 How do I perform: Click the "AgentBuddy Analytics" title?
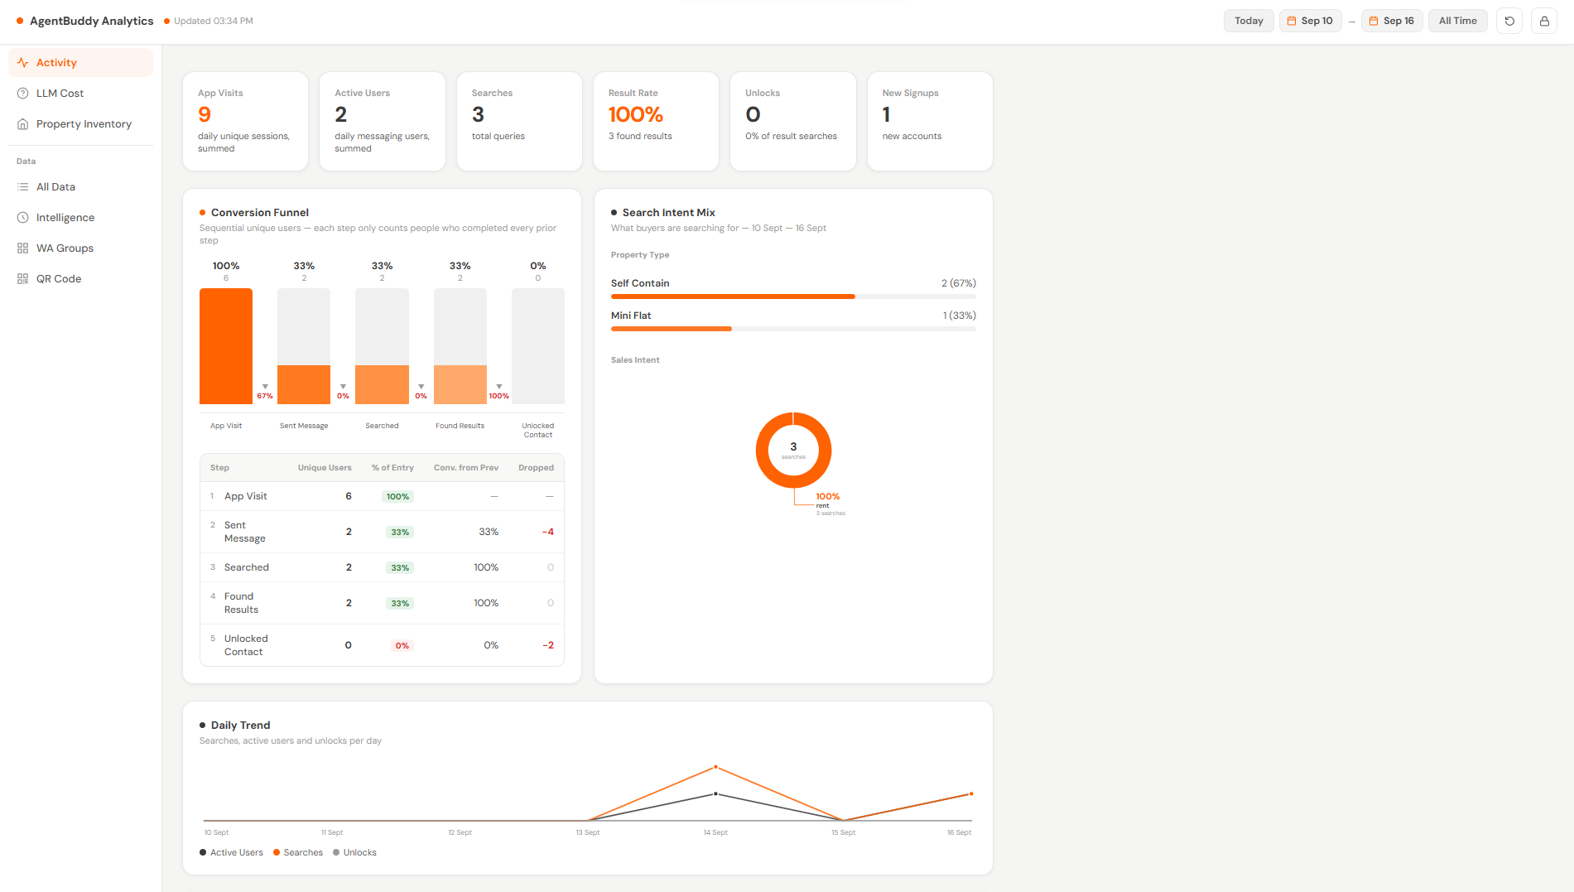(x=92, y=21)
